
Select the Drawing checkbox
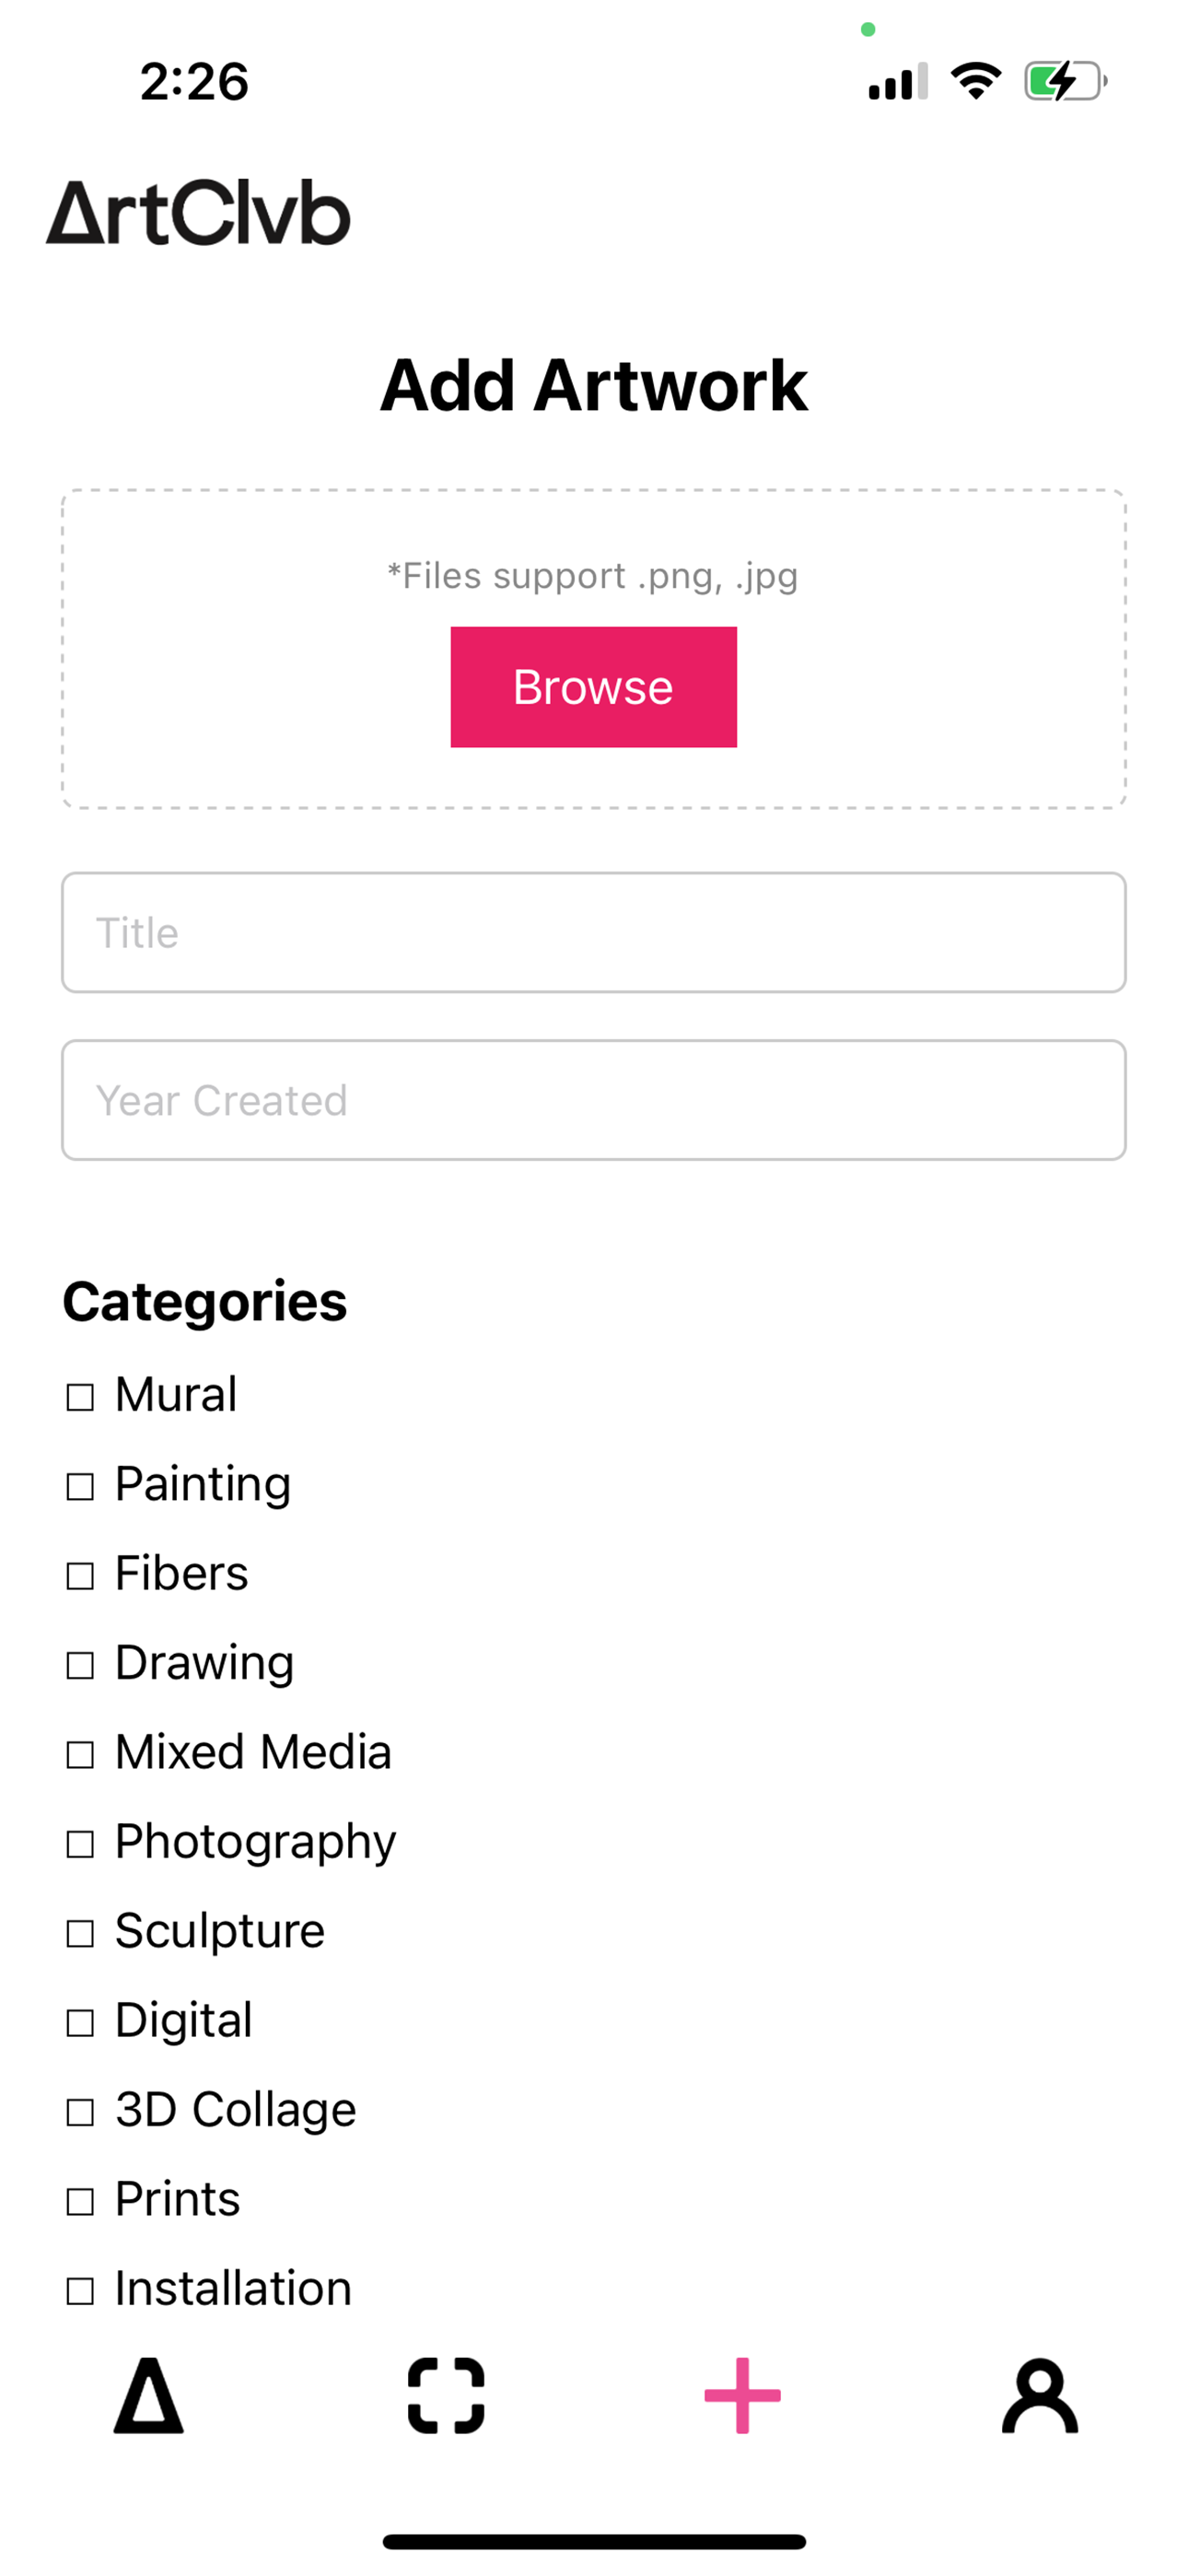(x=80, y=1664)
